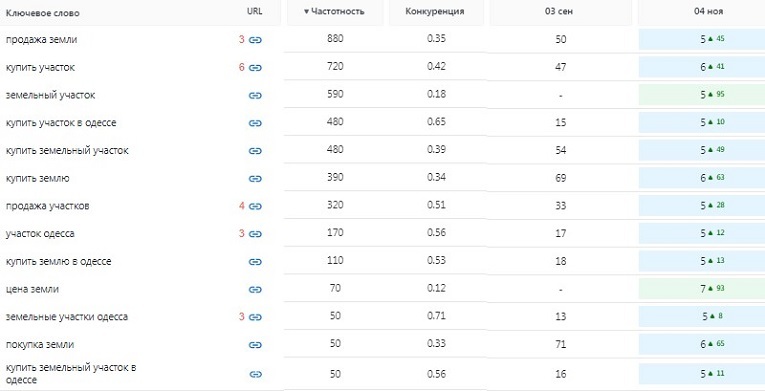Open link icon for покупка земли
This screenshot has width=765, height=391.
coord(255,345)
